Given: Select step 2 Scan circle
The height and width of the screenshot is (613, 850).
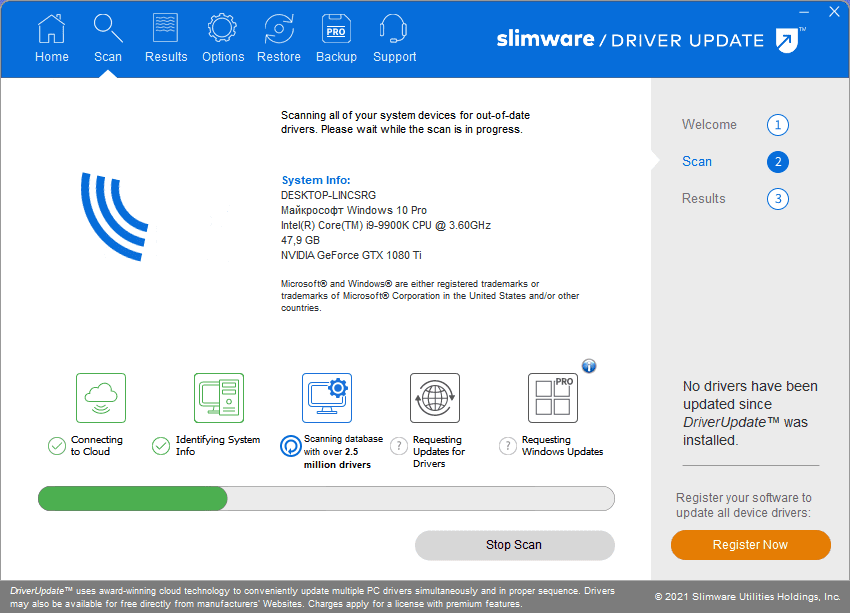Looking at the screenshot, I should 777,162.
